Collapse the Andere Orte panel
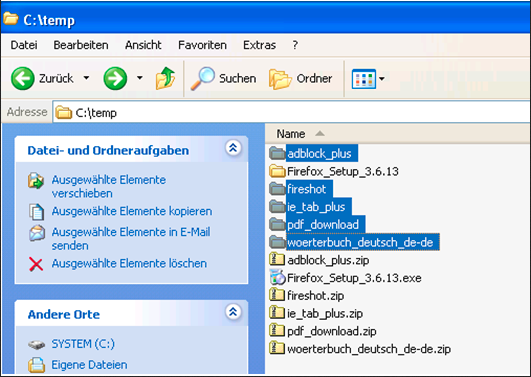 point(233,312)
